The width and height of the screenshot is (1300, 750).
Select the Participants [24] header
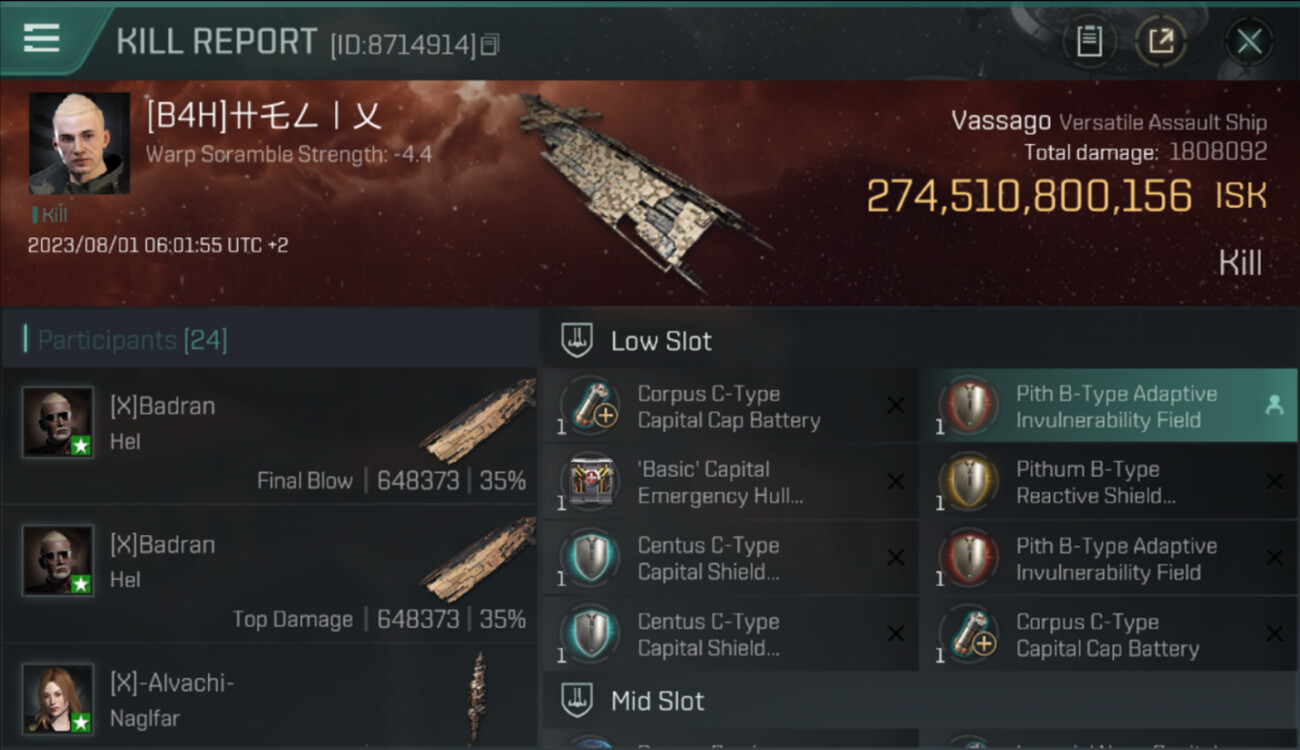132,340
